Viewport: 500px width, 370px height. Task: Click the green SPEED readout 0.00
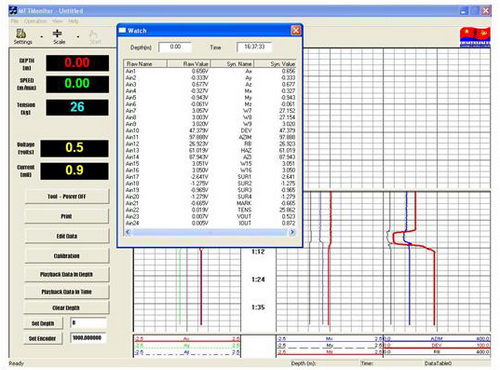pyautogui.click(x=77, y=84)
